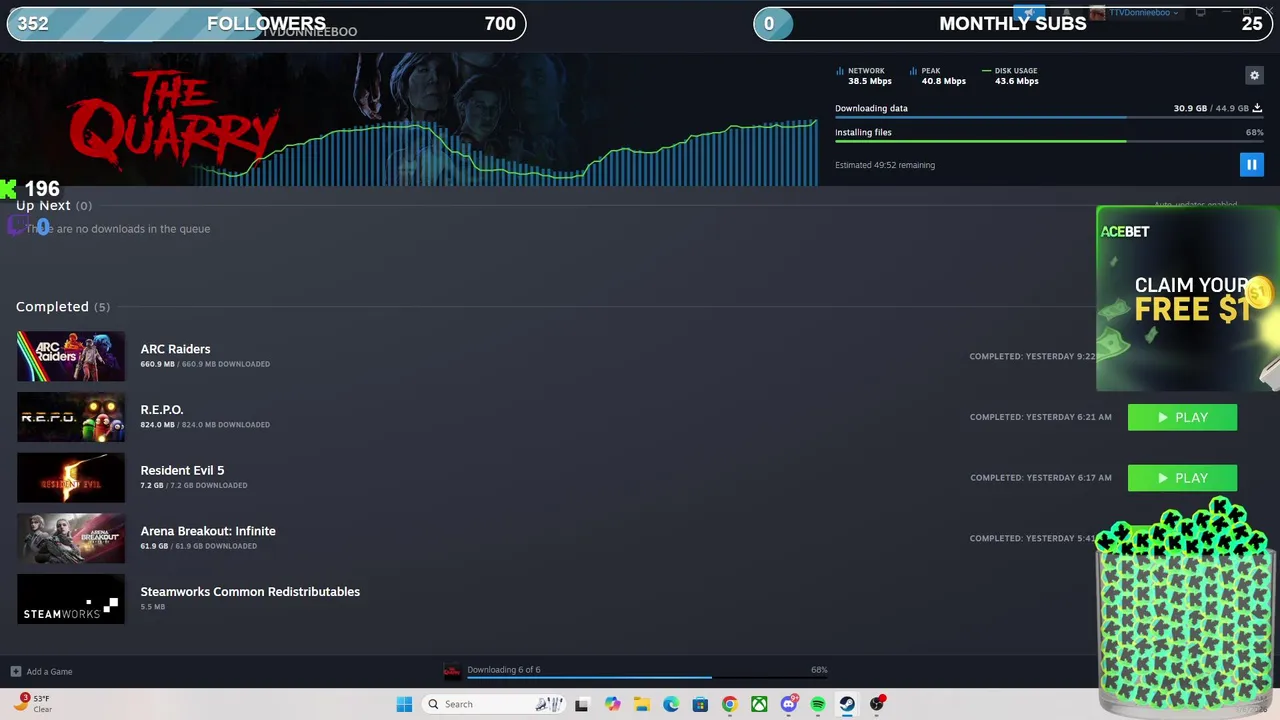
Task: Open the Windows Start menu
Action: 404,704
